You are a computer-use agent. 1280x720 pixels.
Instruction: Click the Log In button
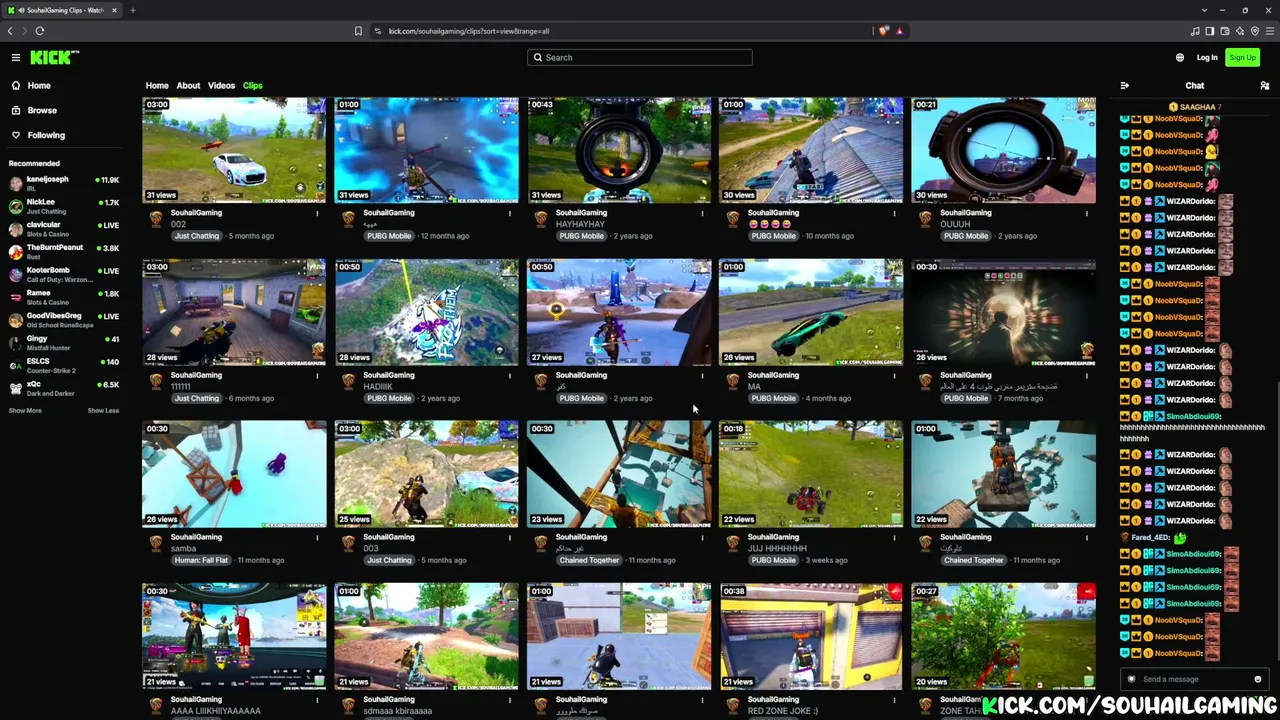[x=1207, y=58]
